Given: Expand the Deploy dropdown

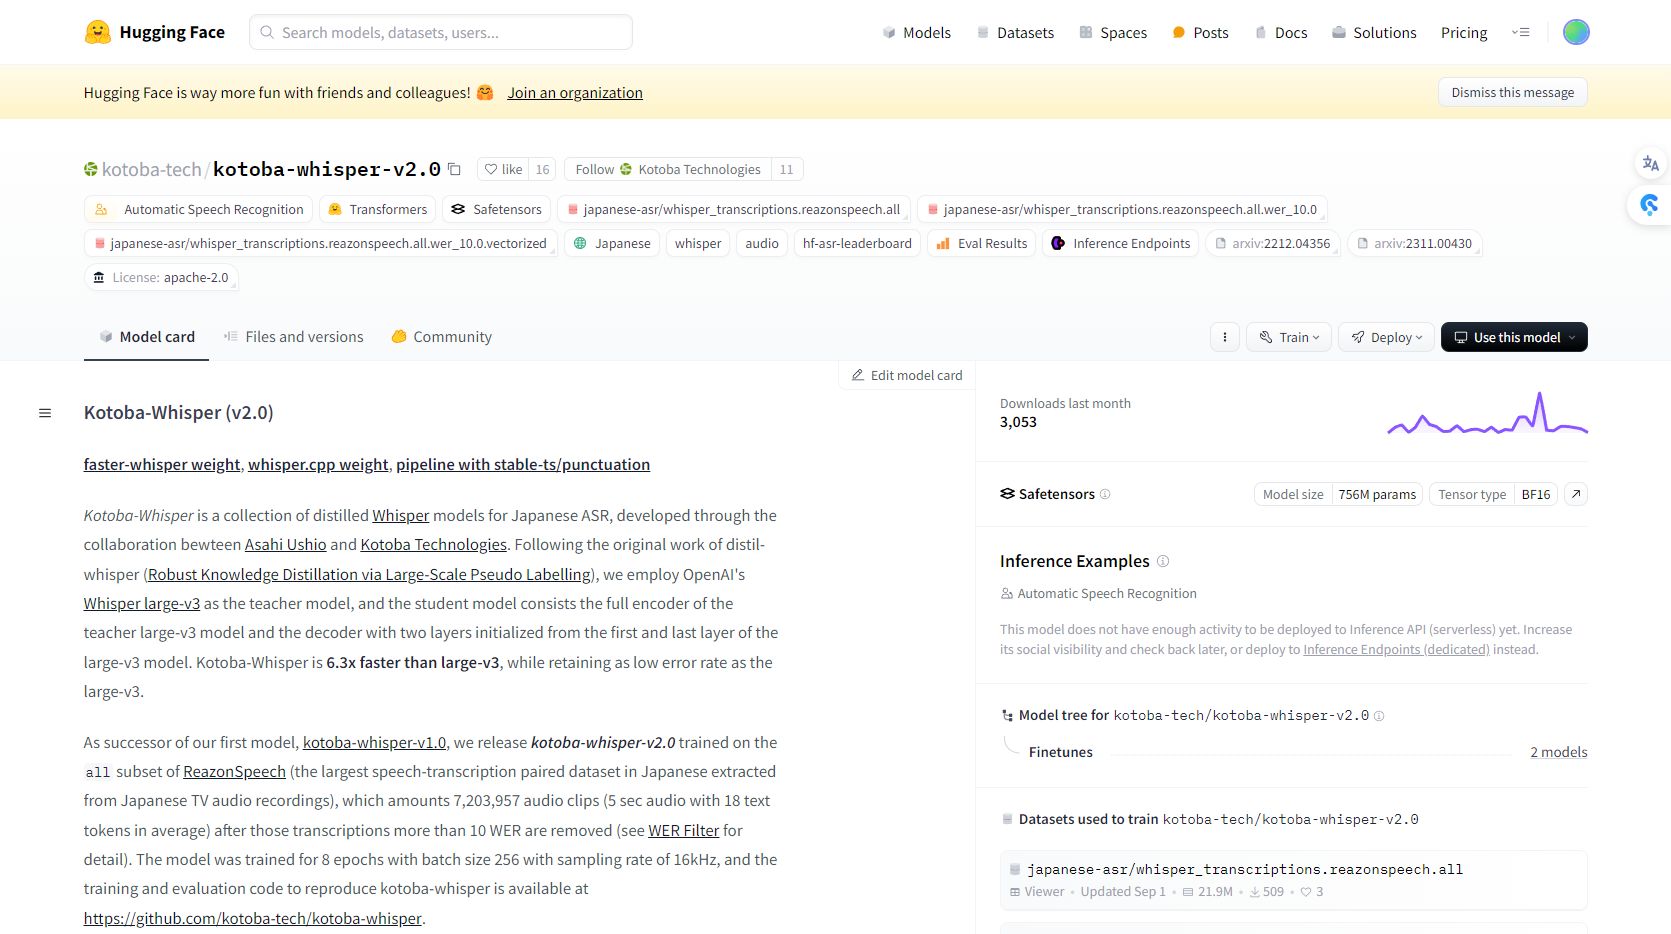Looking at the screenshot, I should pyautogui.click(x=1386, y=337).
